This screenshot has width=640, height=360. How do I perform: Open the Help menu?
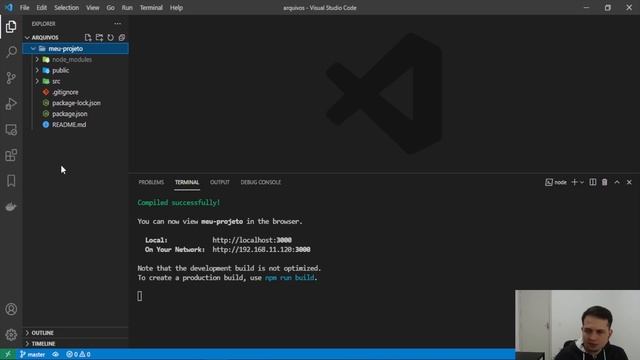pyautogui.click(x=176, y=8)
